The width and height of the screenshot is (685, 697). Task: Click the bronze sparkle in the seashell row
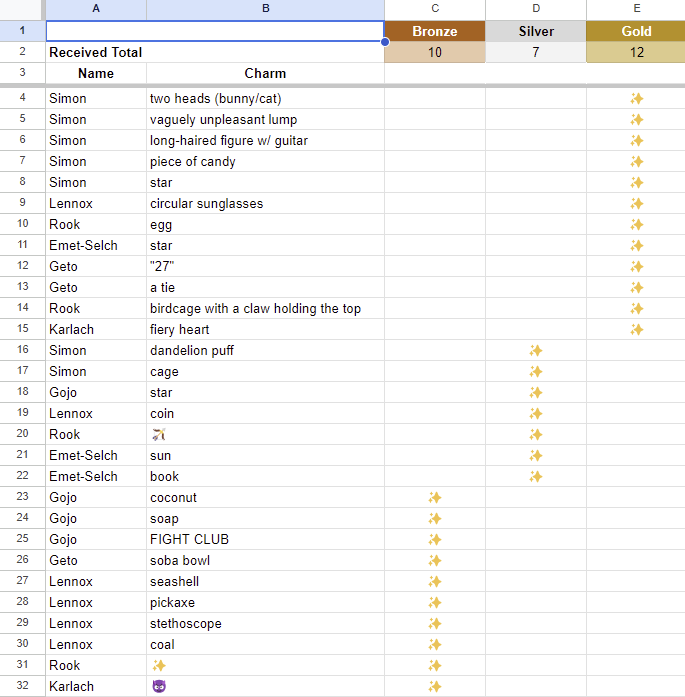click(x=435, y=581)
